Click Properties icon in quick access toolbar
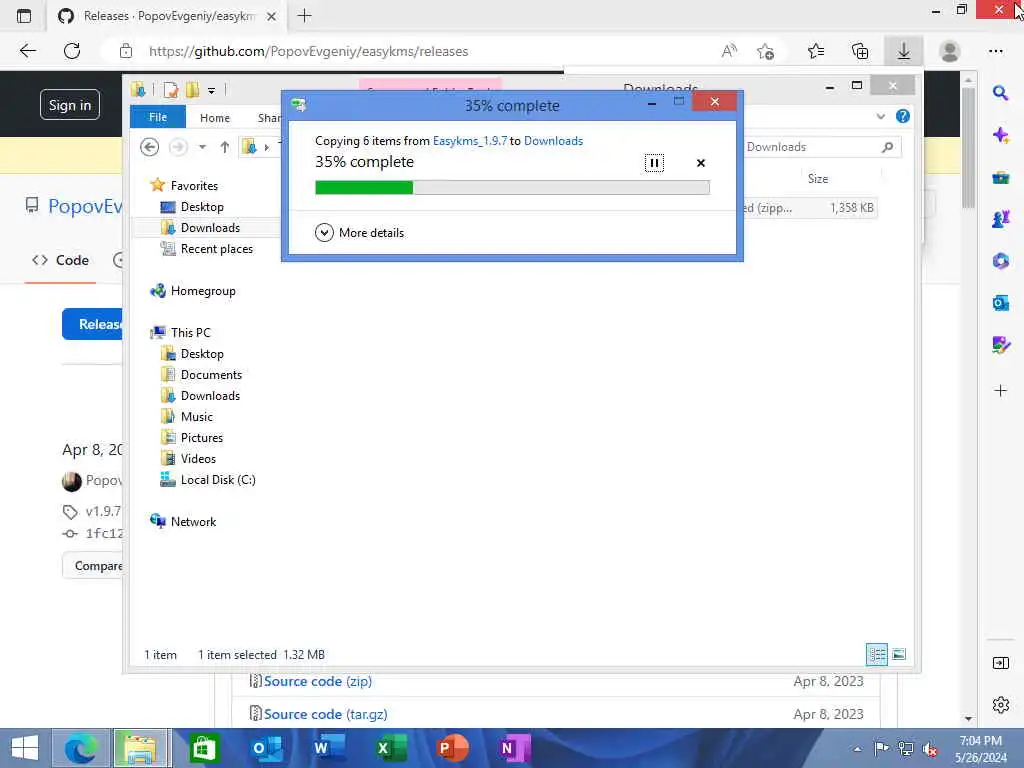Image resolution: width=1024 pixels, height=768 pixels. pyautogui.click(x=170, y=90)
